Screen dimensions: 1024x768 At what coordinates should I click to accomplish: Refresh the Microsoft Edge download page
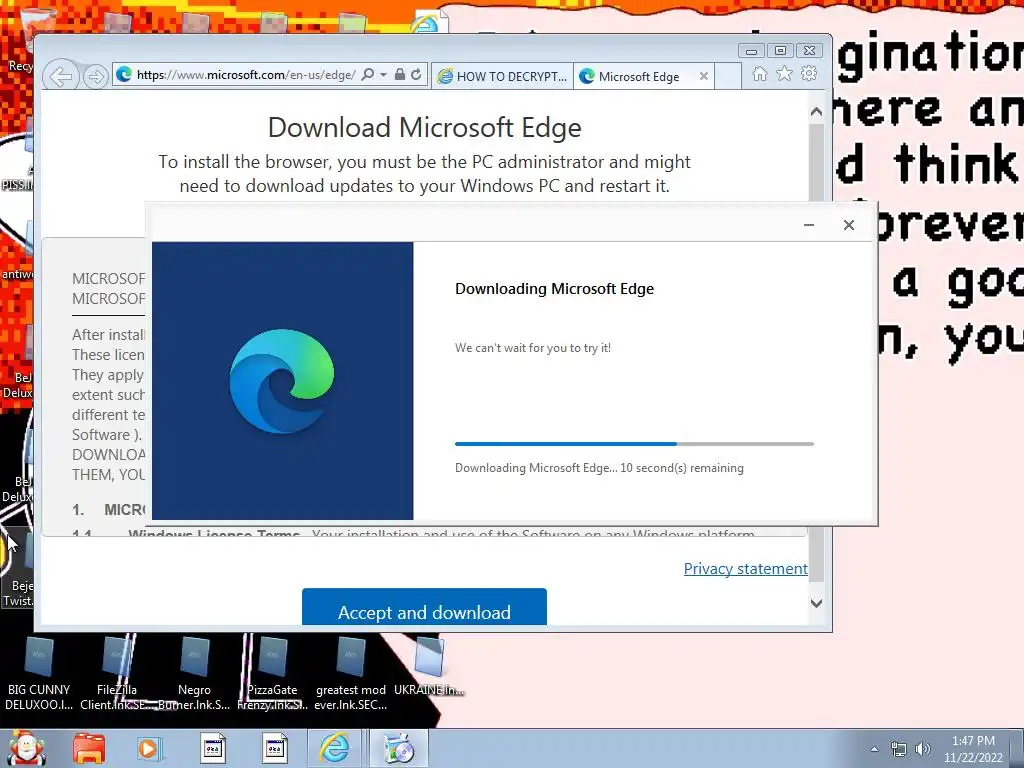tap(416, 74)
